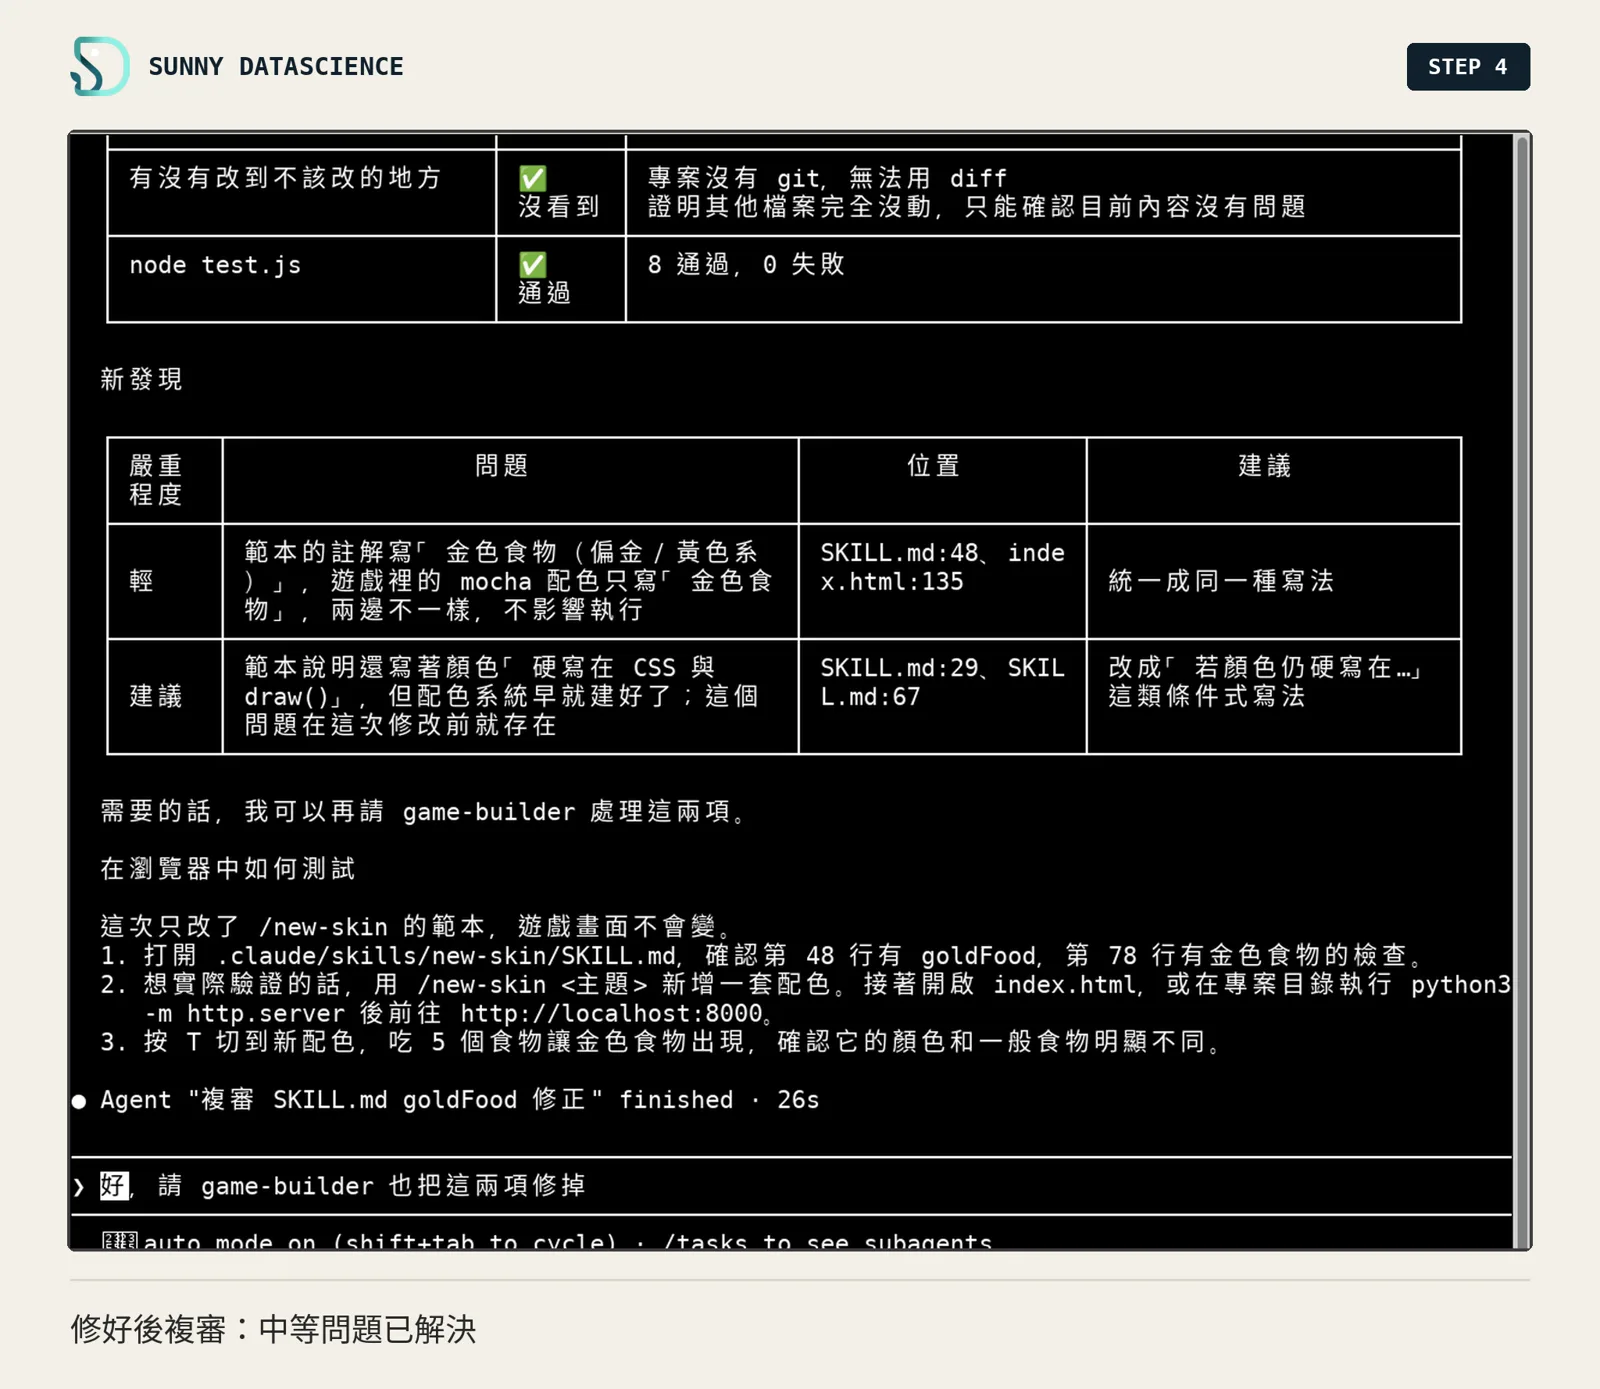Click the caption 修好後複審:中等問題已解決
This screenshot has height=1389, width=1600.
pyautogui.click(x=273, y=1330)
